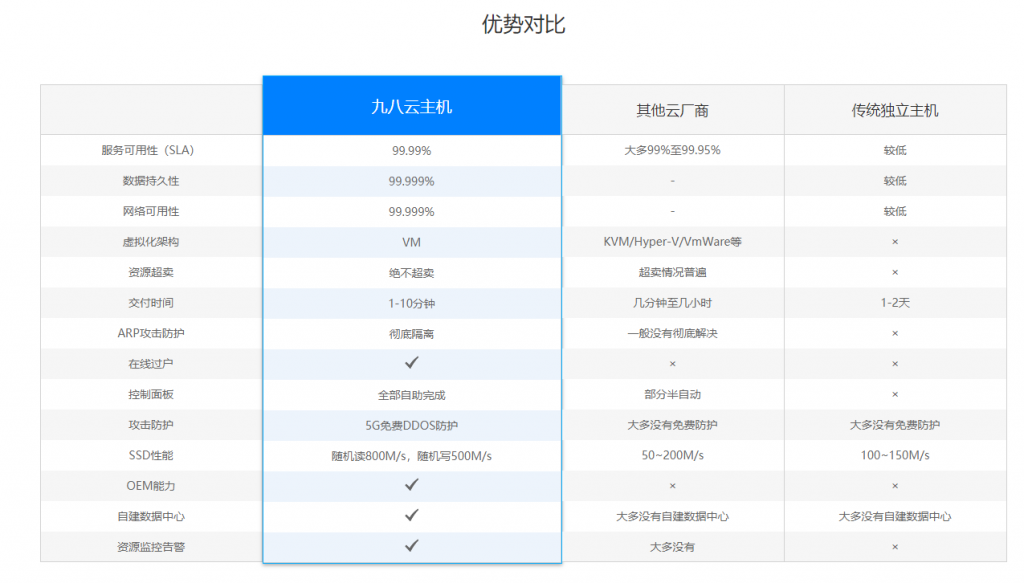Click the 几分钟至几小时 cell
The image size is (1024, 583).
click(673, 303)
